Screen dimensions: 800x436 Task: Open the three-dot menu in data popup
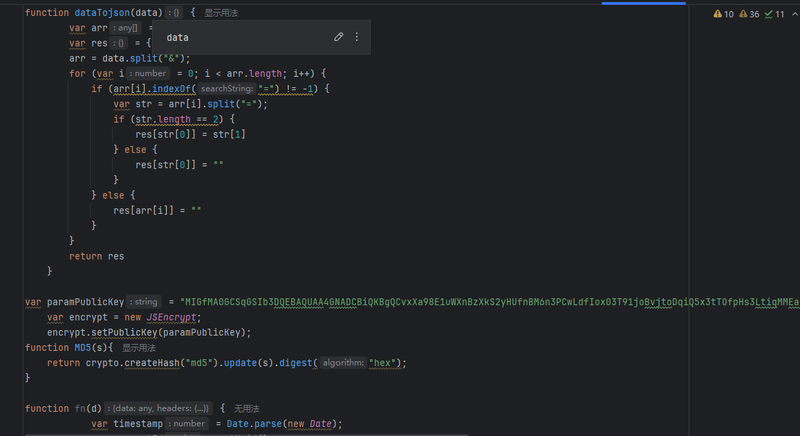coord(357,37)
